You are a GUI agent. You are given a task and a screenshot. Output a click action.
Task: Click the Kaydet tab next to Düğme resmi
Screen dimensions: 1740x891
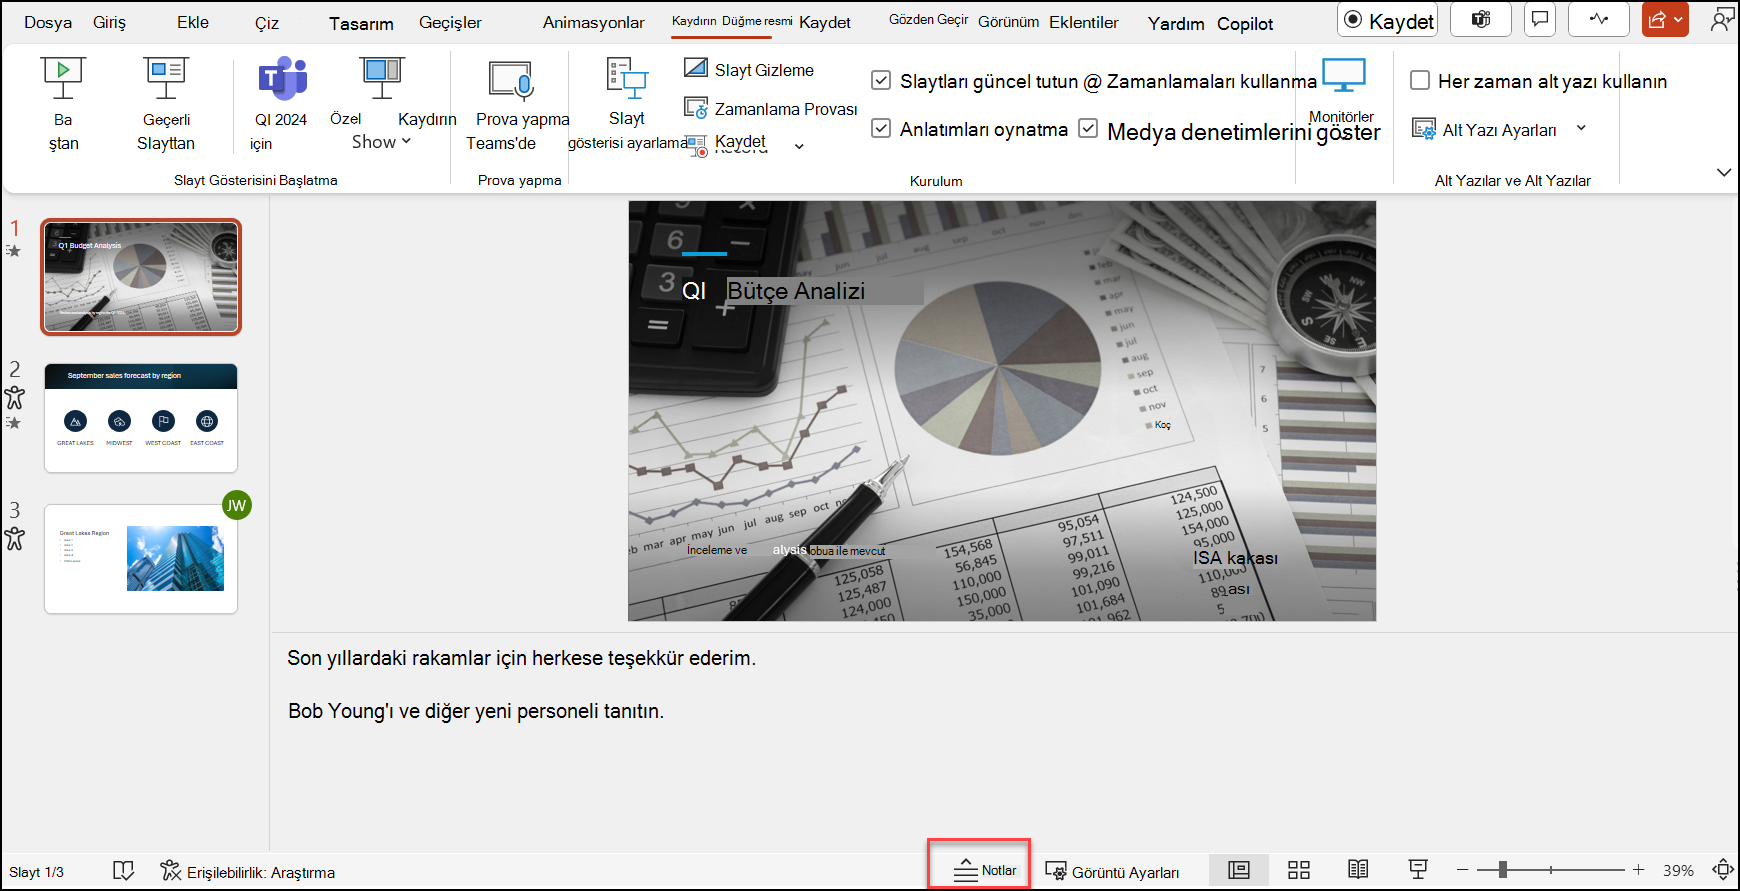coord(825,22)
